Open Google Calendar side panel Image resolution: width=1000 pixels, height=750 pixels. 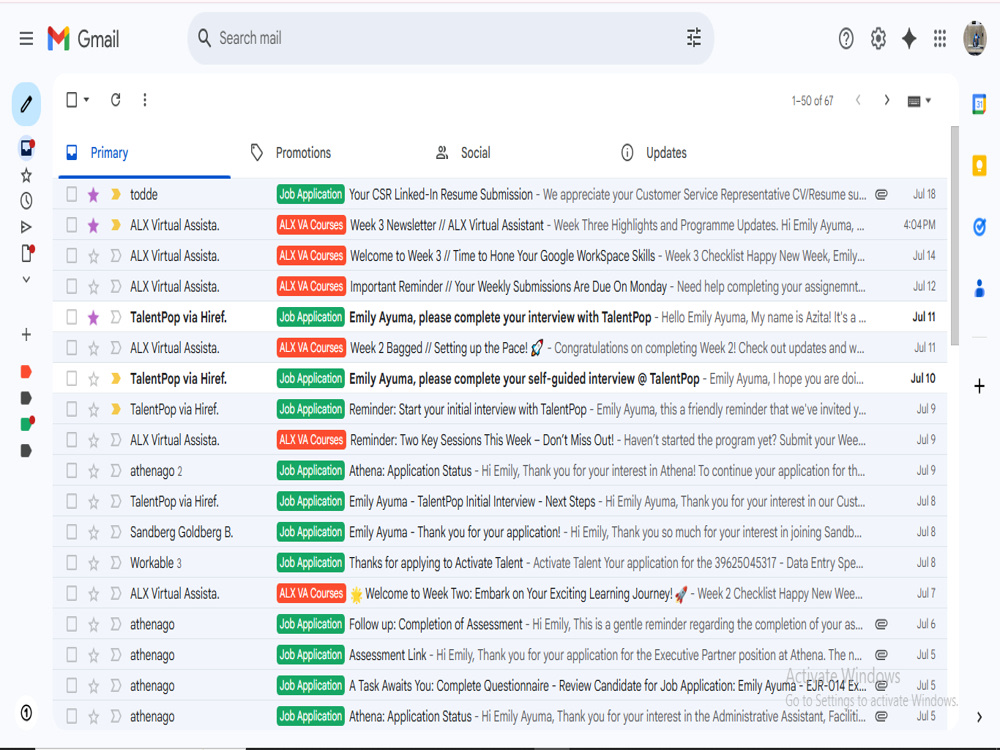click(x=979, y=104)
